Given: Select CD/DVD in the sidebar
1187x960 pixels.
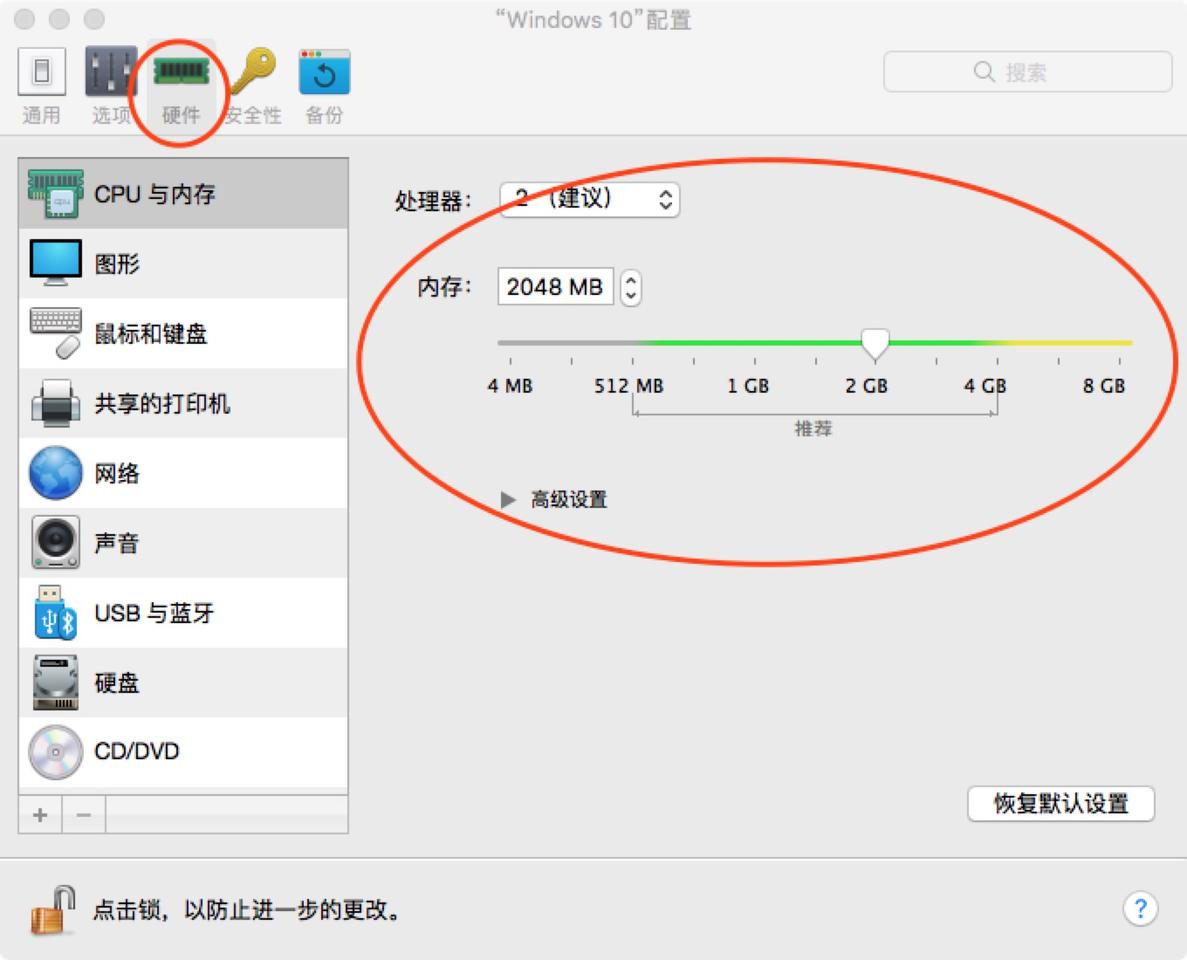Looking at the screenshot, I should coord(183,751).
